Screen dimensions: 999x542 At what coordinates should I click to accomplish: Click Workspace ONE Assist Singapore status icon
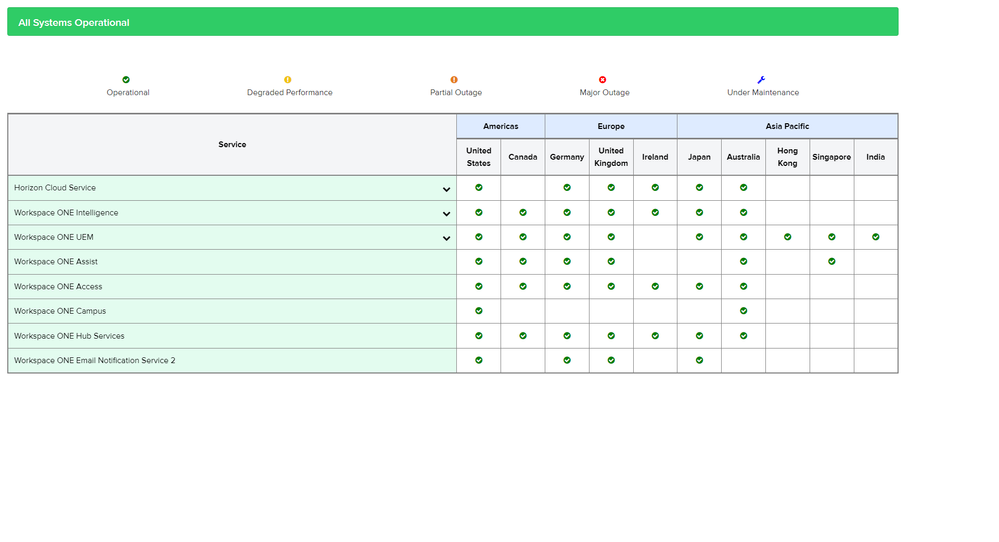(x=831, y=261)
